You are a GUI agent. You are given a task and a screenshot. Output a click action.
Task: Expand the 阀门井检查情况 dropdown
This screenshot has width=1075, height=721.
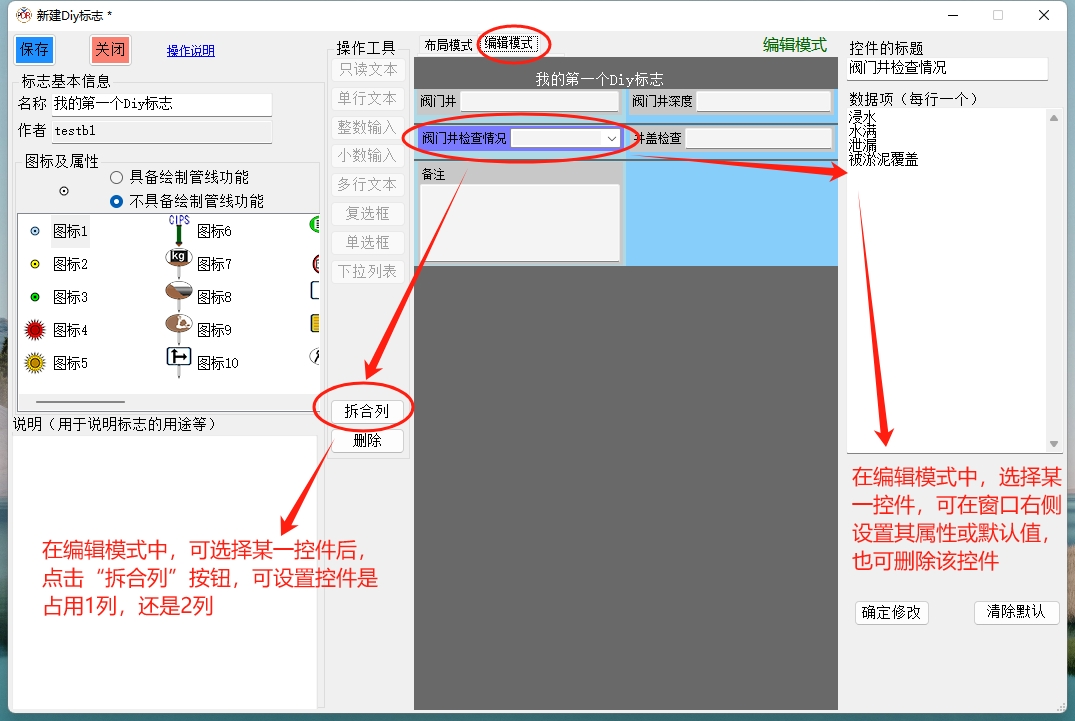[611, 139]
